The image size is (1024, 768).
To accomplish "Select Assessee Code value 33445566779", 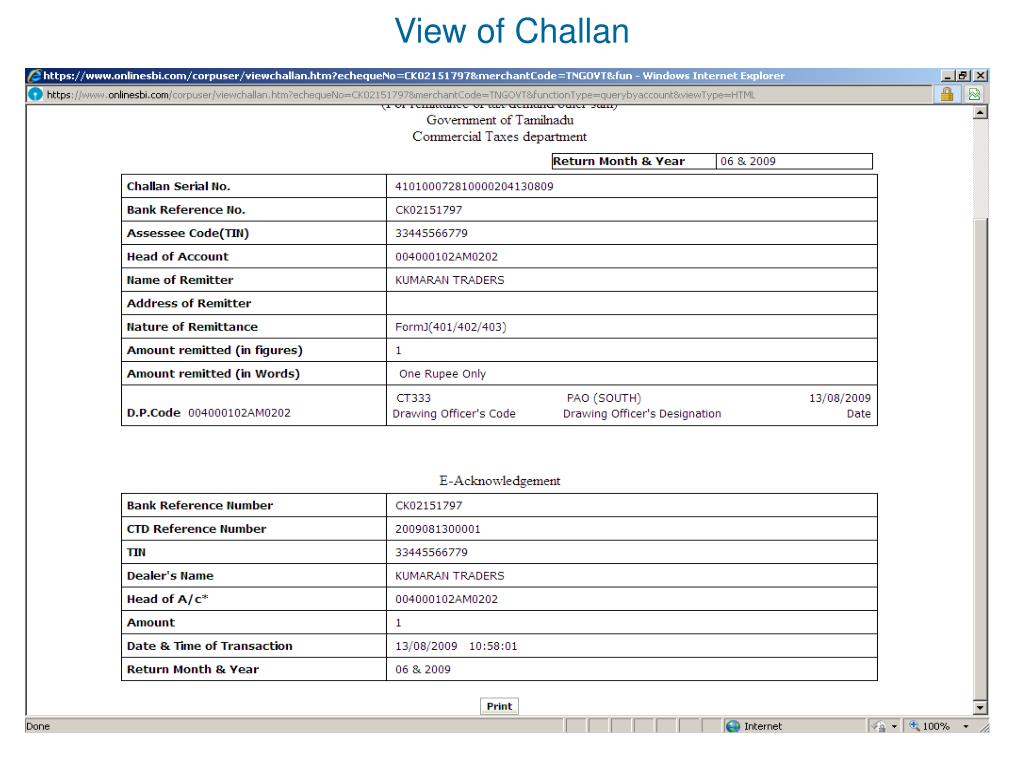I will pyautogui.click(x=431, y=233).
